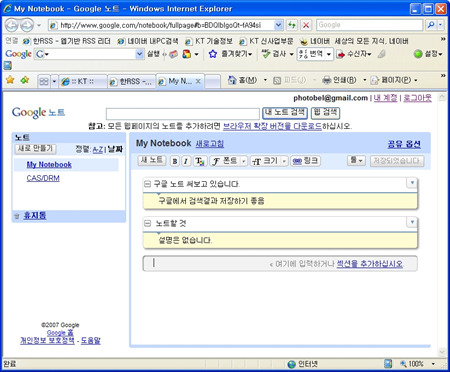Viewport: 450px width, 372px height.
Task: Go forward with the browser Forward button
Action: coord(27,25)
